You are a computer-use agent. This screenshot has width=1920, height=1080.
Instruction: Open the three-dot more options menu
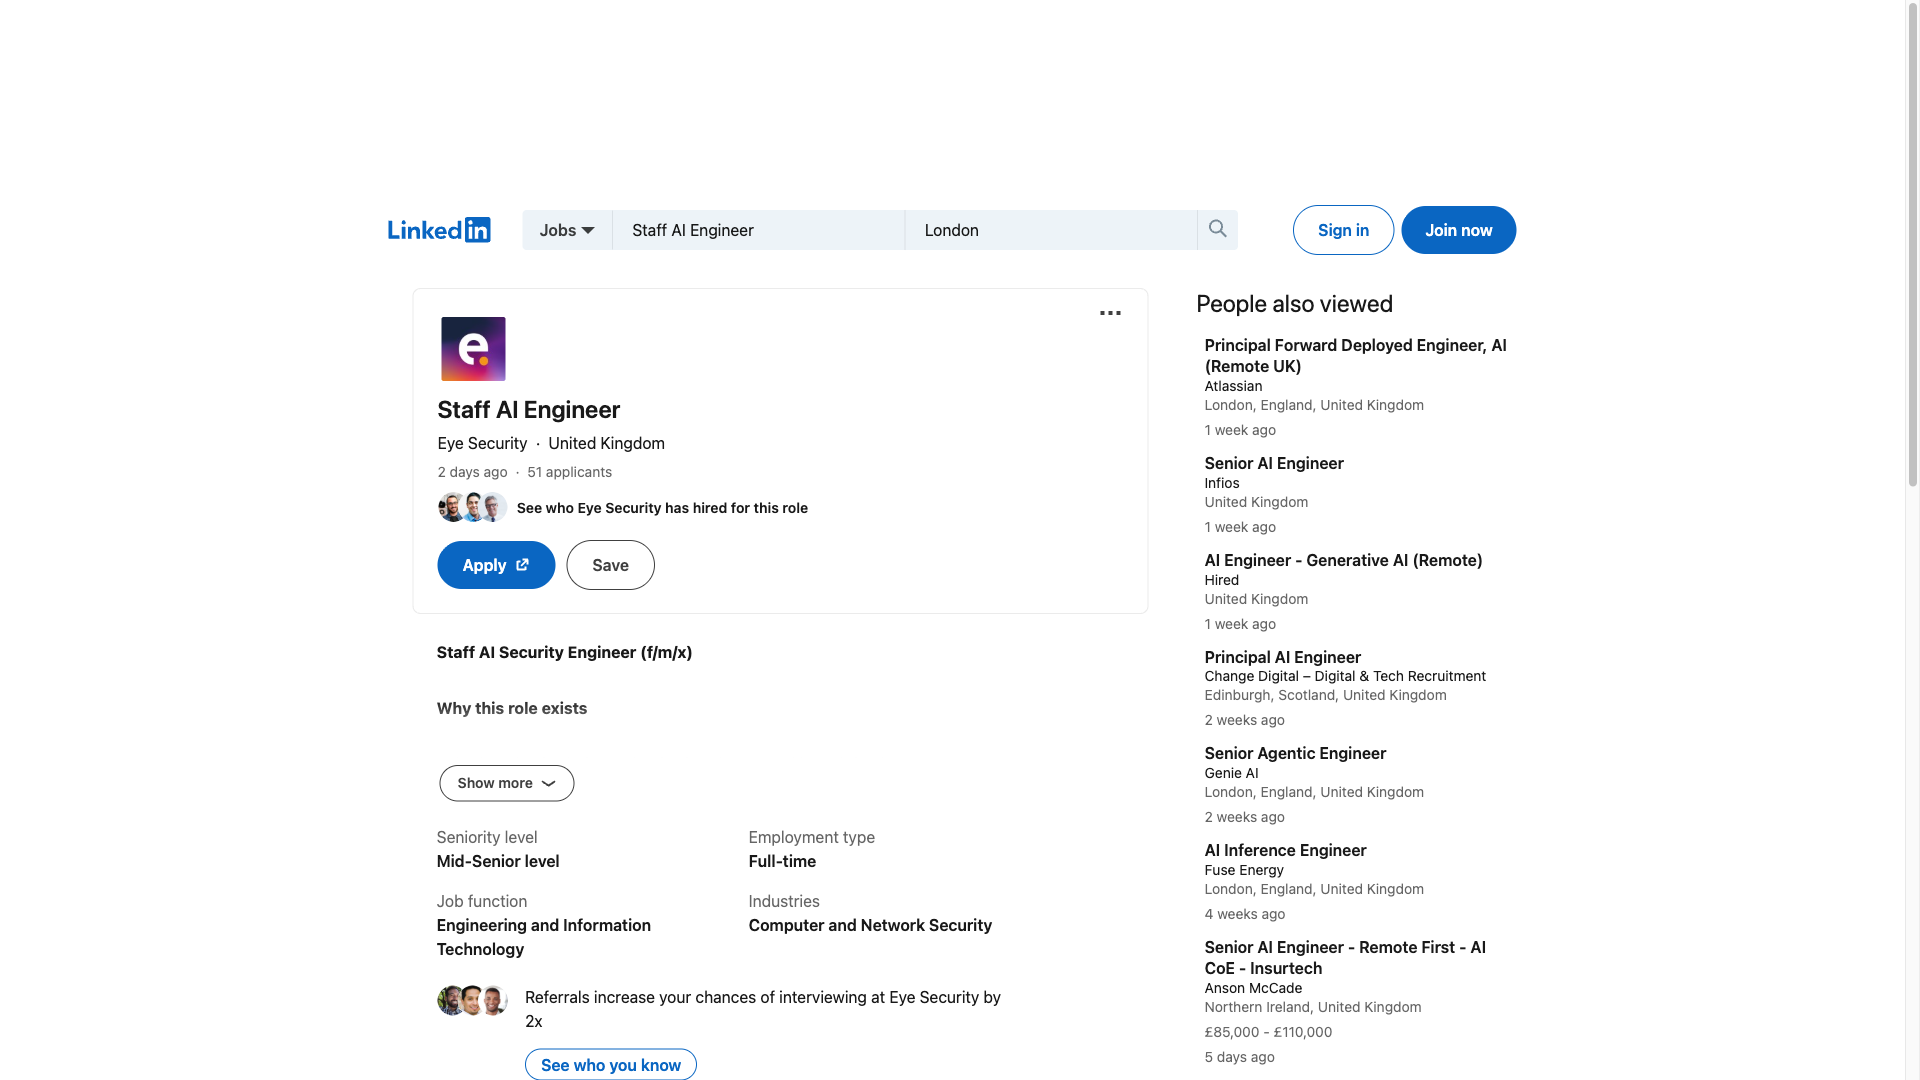(1110, 313)
